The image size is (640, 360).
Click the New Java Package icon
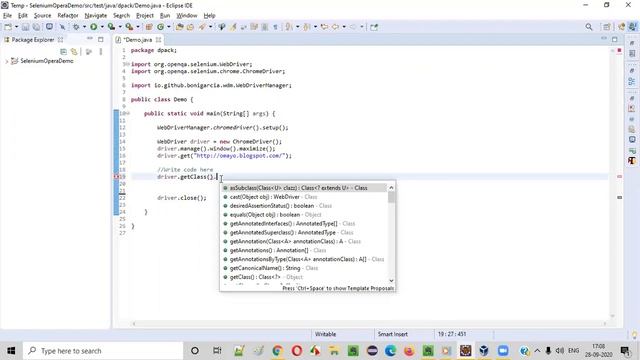pyautogui.click(x=149, y=27)
